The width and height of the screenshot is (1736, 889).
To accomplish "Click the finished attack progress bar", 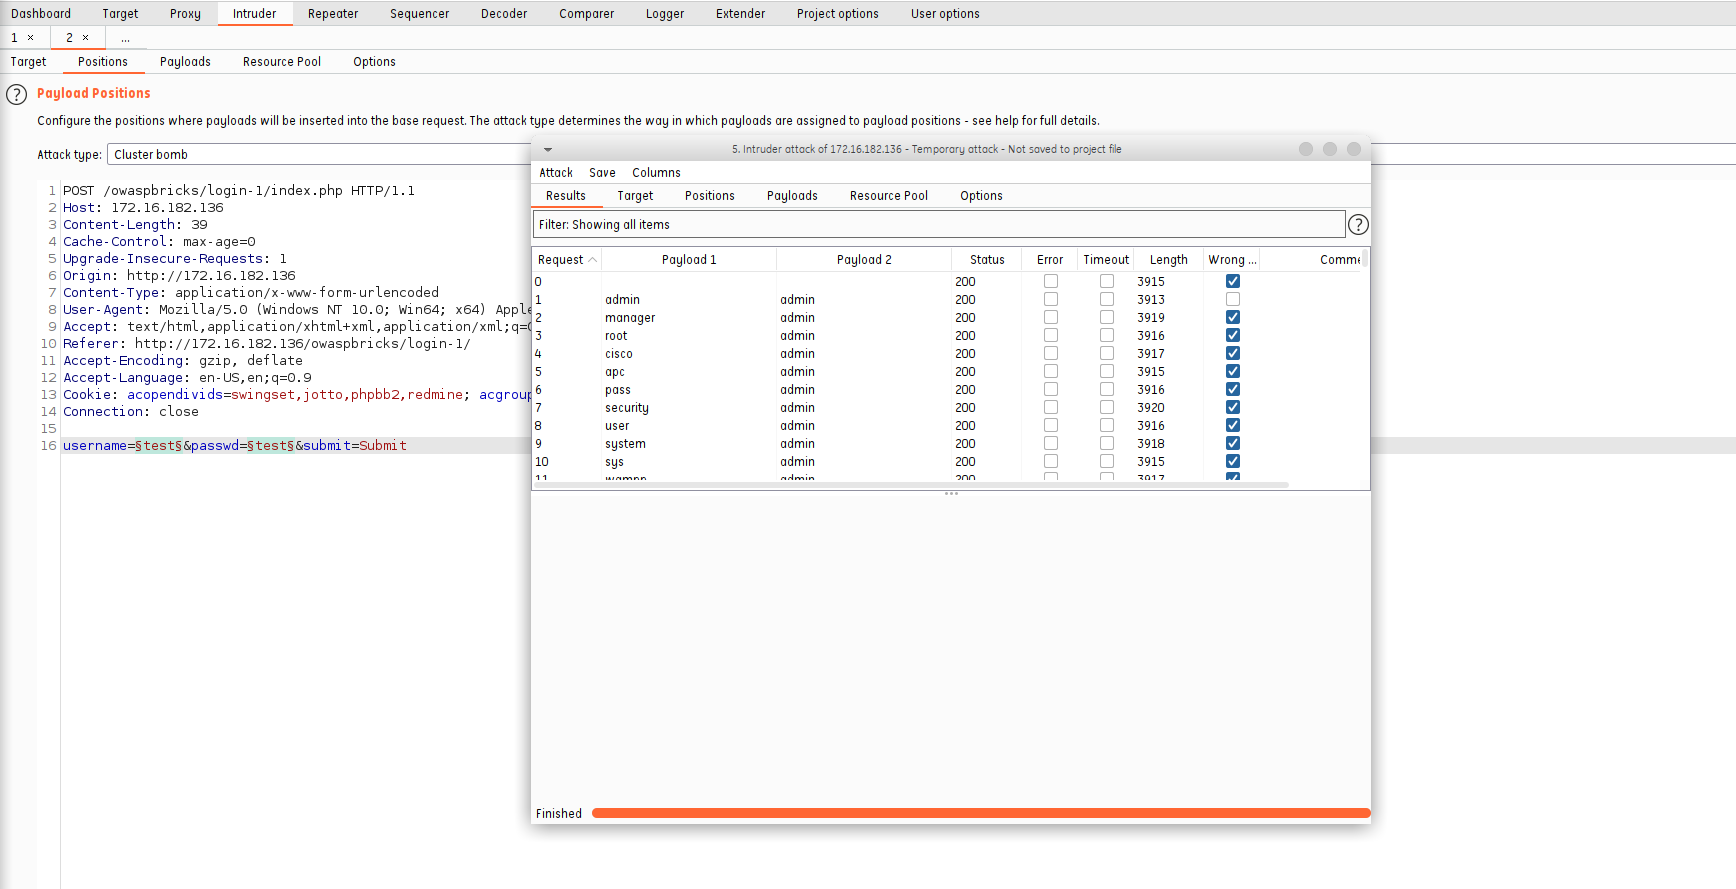I will tap(981, 814).
